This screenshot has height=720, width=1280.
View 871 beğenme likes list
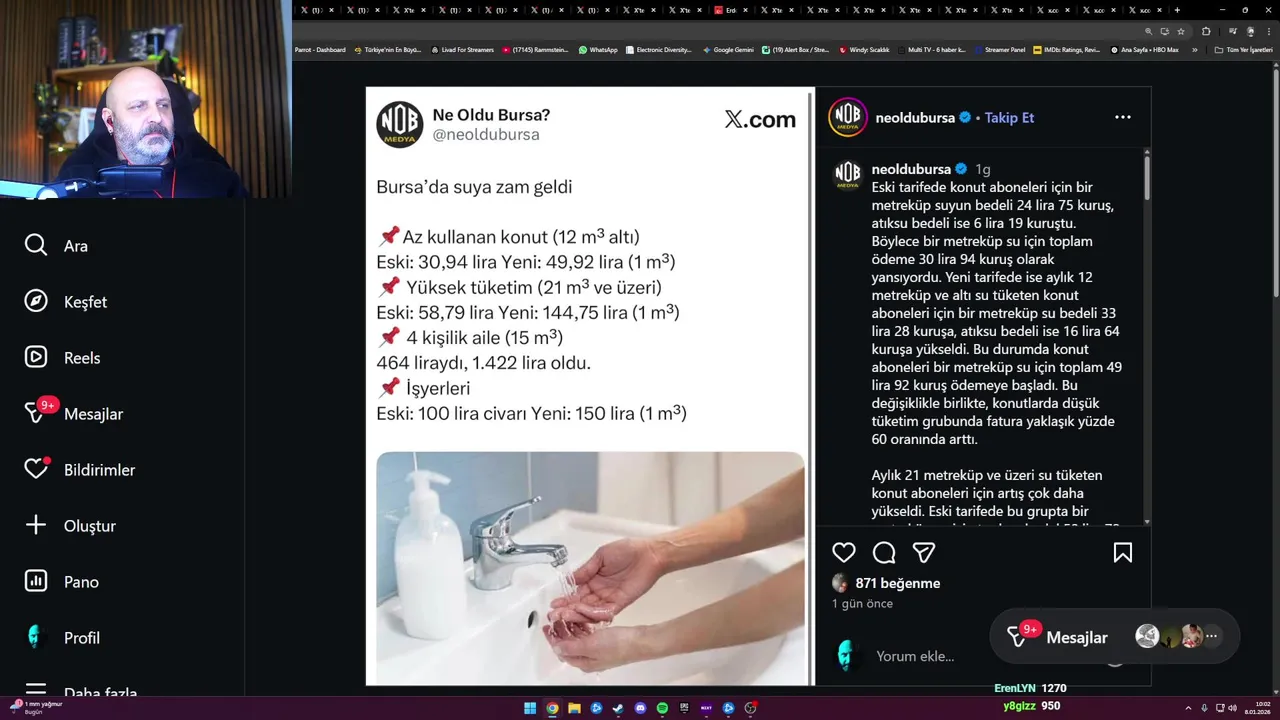pyautogui.click(x=898, y=583)
